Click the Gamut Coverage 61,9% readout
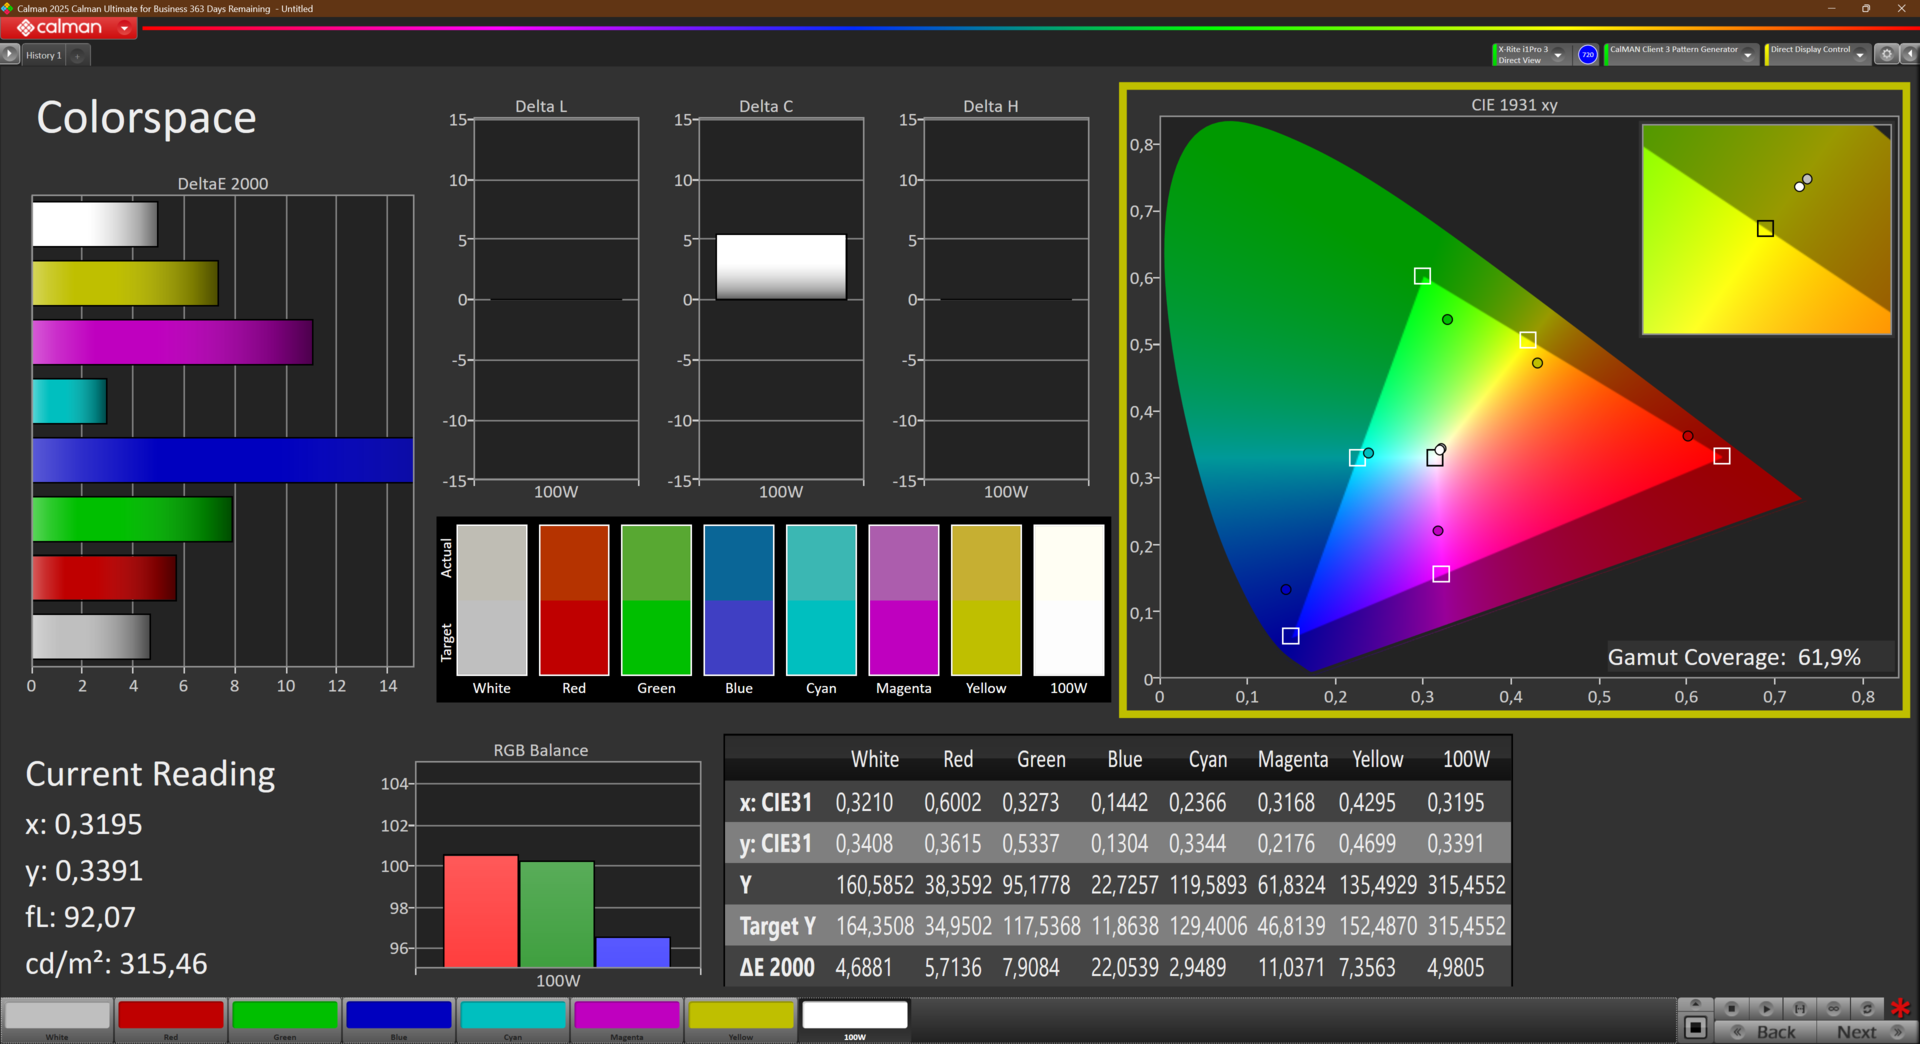Image resolution: width=1920 pixels, height=1044 pixels. (x=1734, y=657)
